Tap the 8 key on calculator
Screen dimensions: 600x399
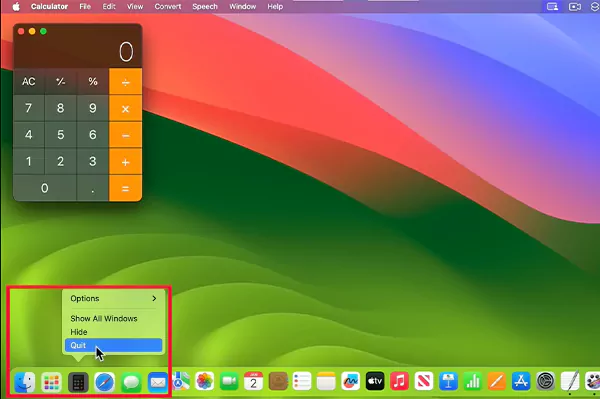click(60, 108)
